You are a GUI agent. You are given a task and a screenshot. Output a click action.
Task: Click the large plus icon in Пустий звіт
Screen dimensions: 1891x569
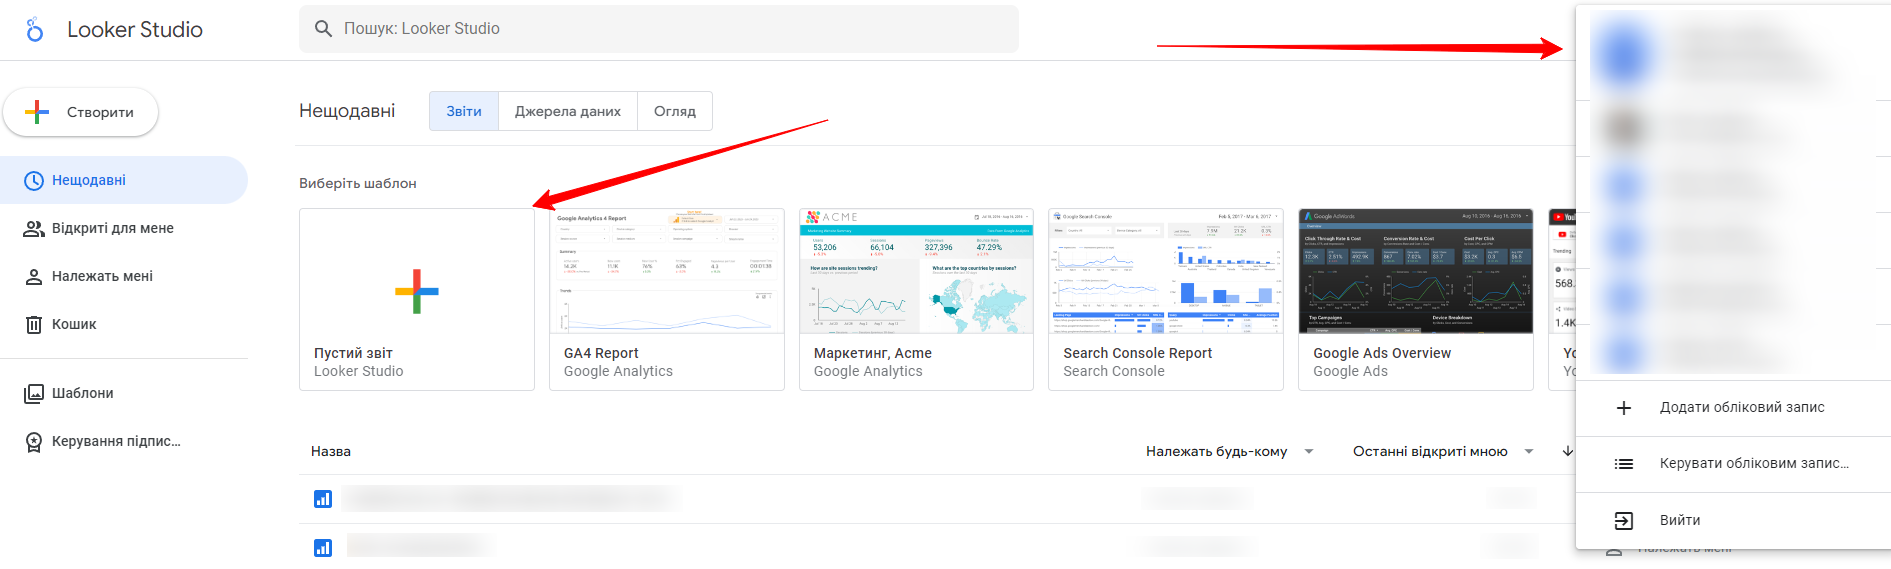(x=417, y=291)
